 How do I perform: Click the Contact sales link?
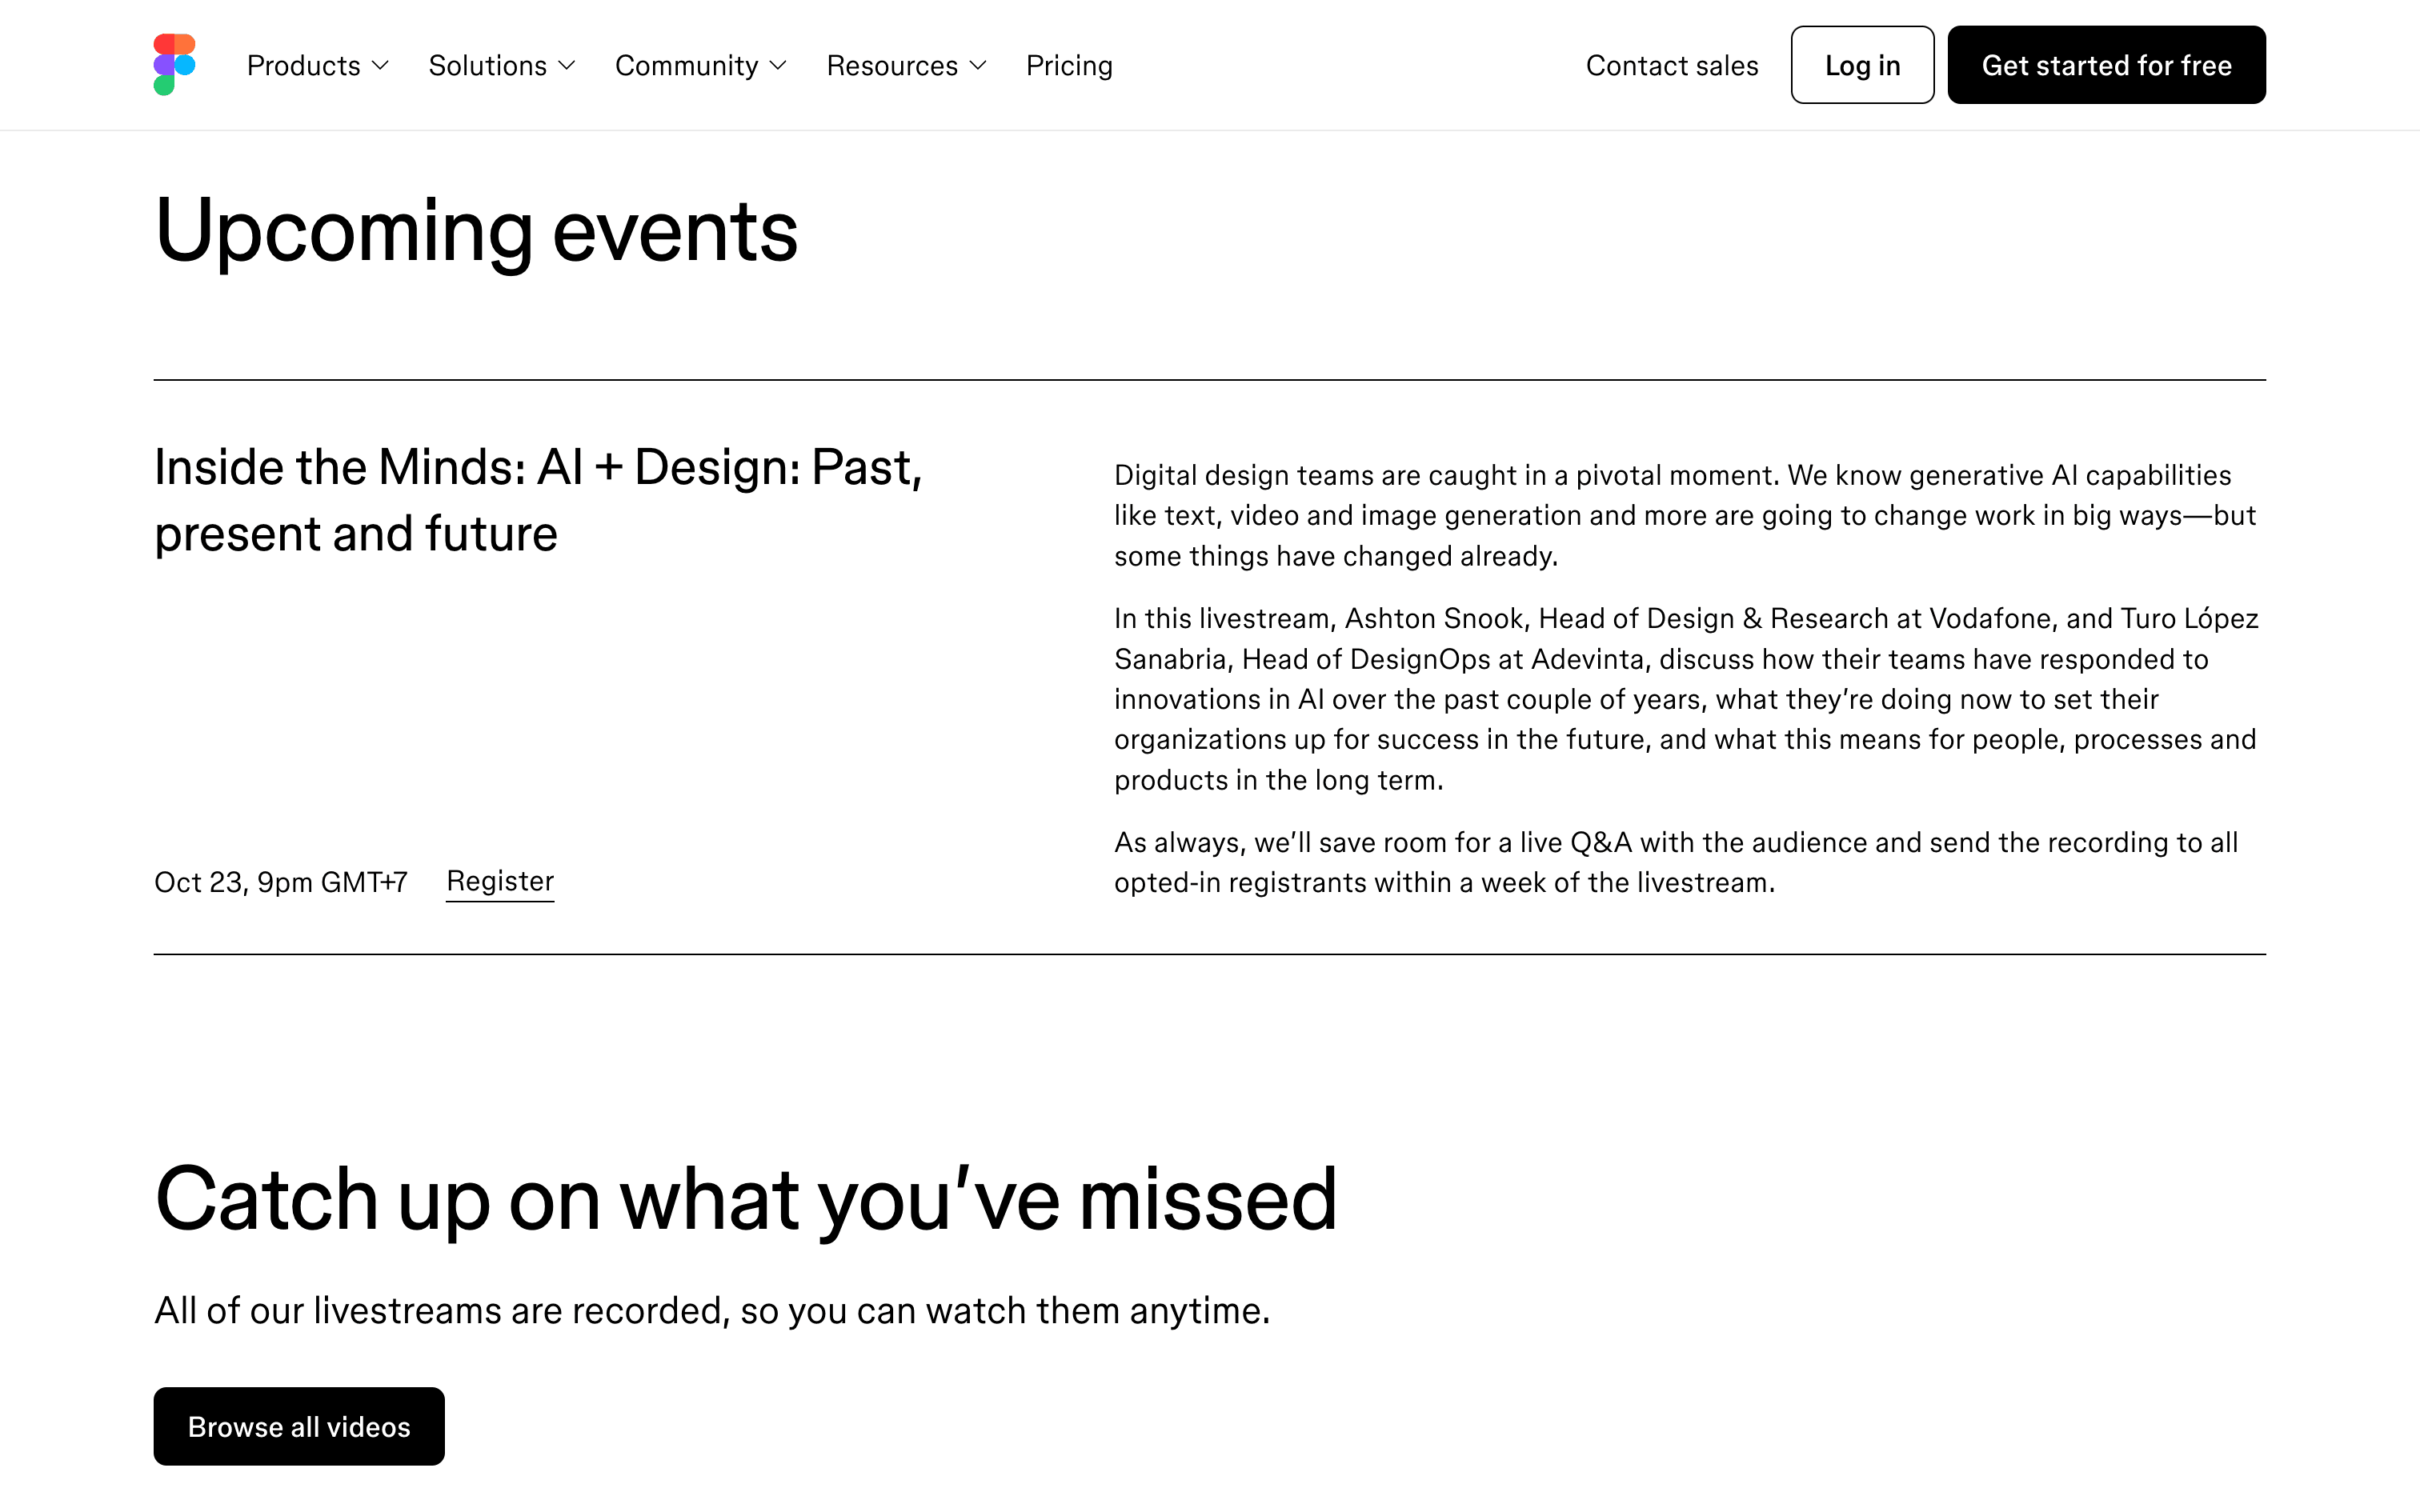pyautogui.click(x=1671, y=66)
